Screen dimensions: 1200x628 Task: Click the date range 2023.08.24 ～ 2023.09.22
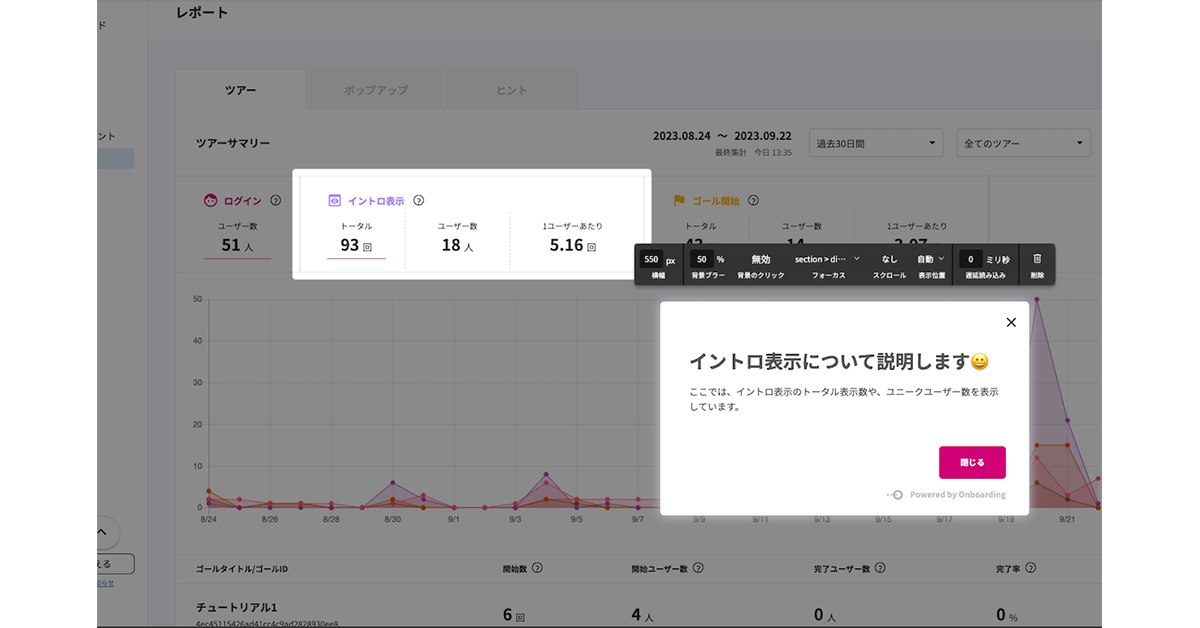(721, 136)
